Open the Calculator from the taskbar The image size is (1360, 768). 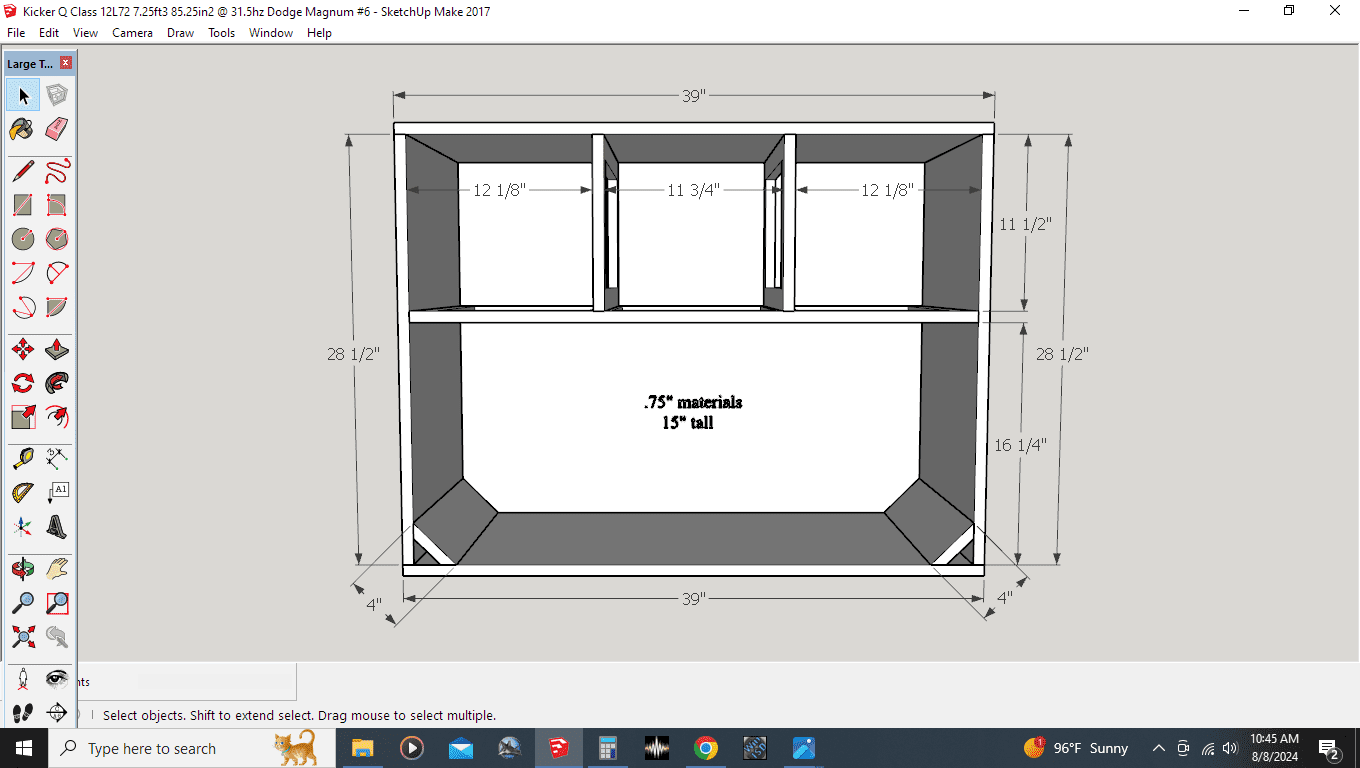(x=607, y=748)
